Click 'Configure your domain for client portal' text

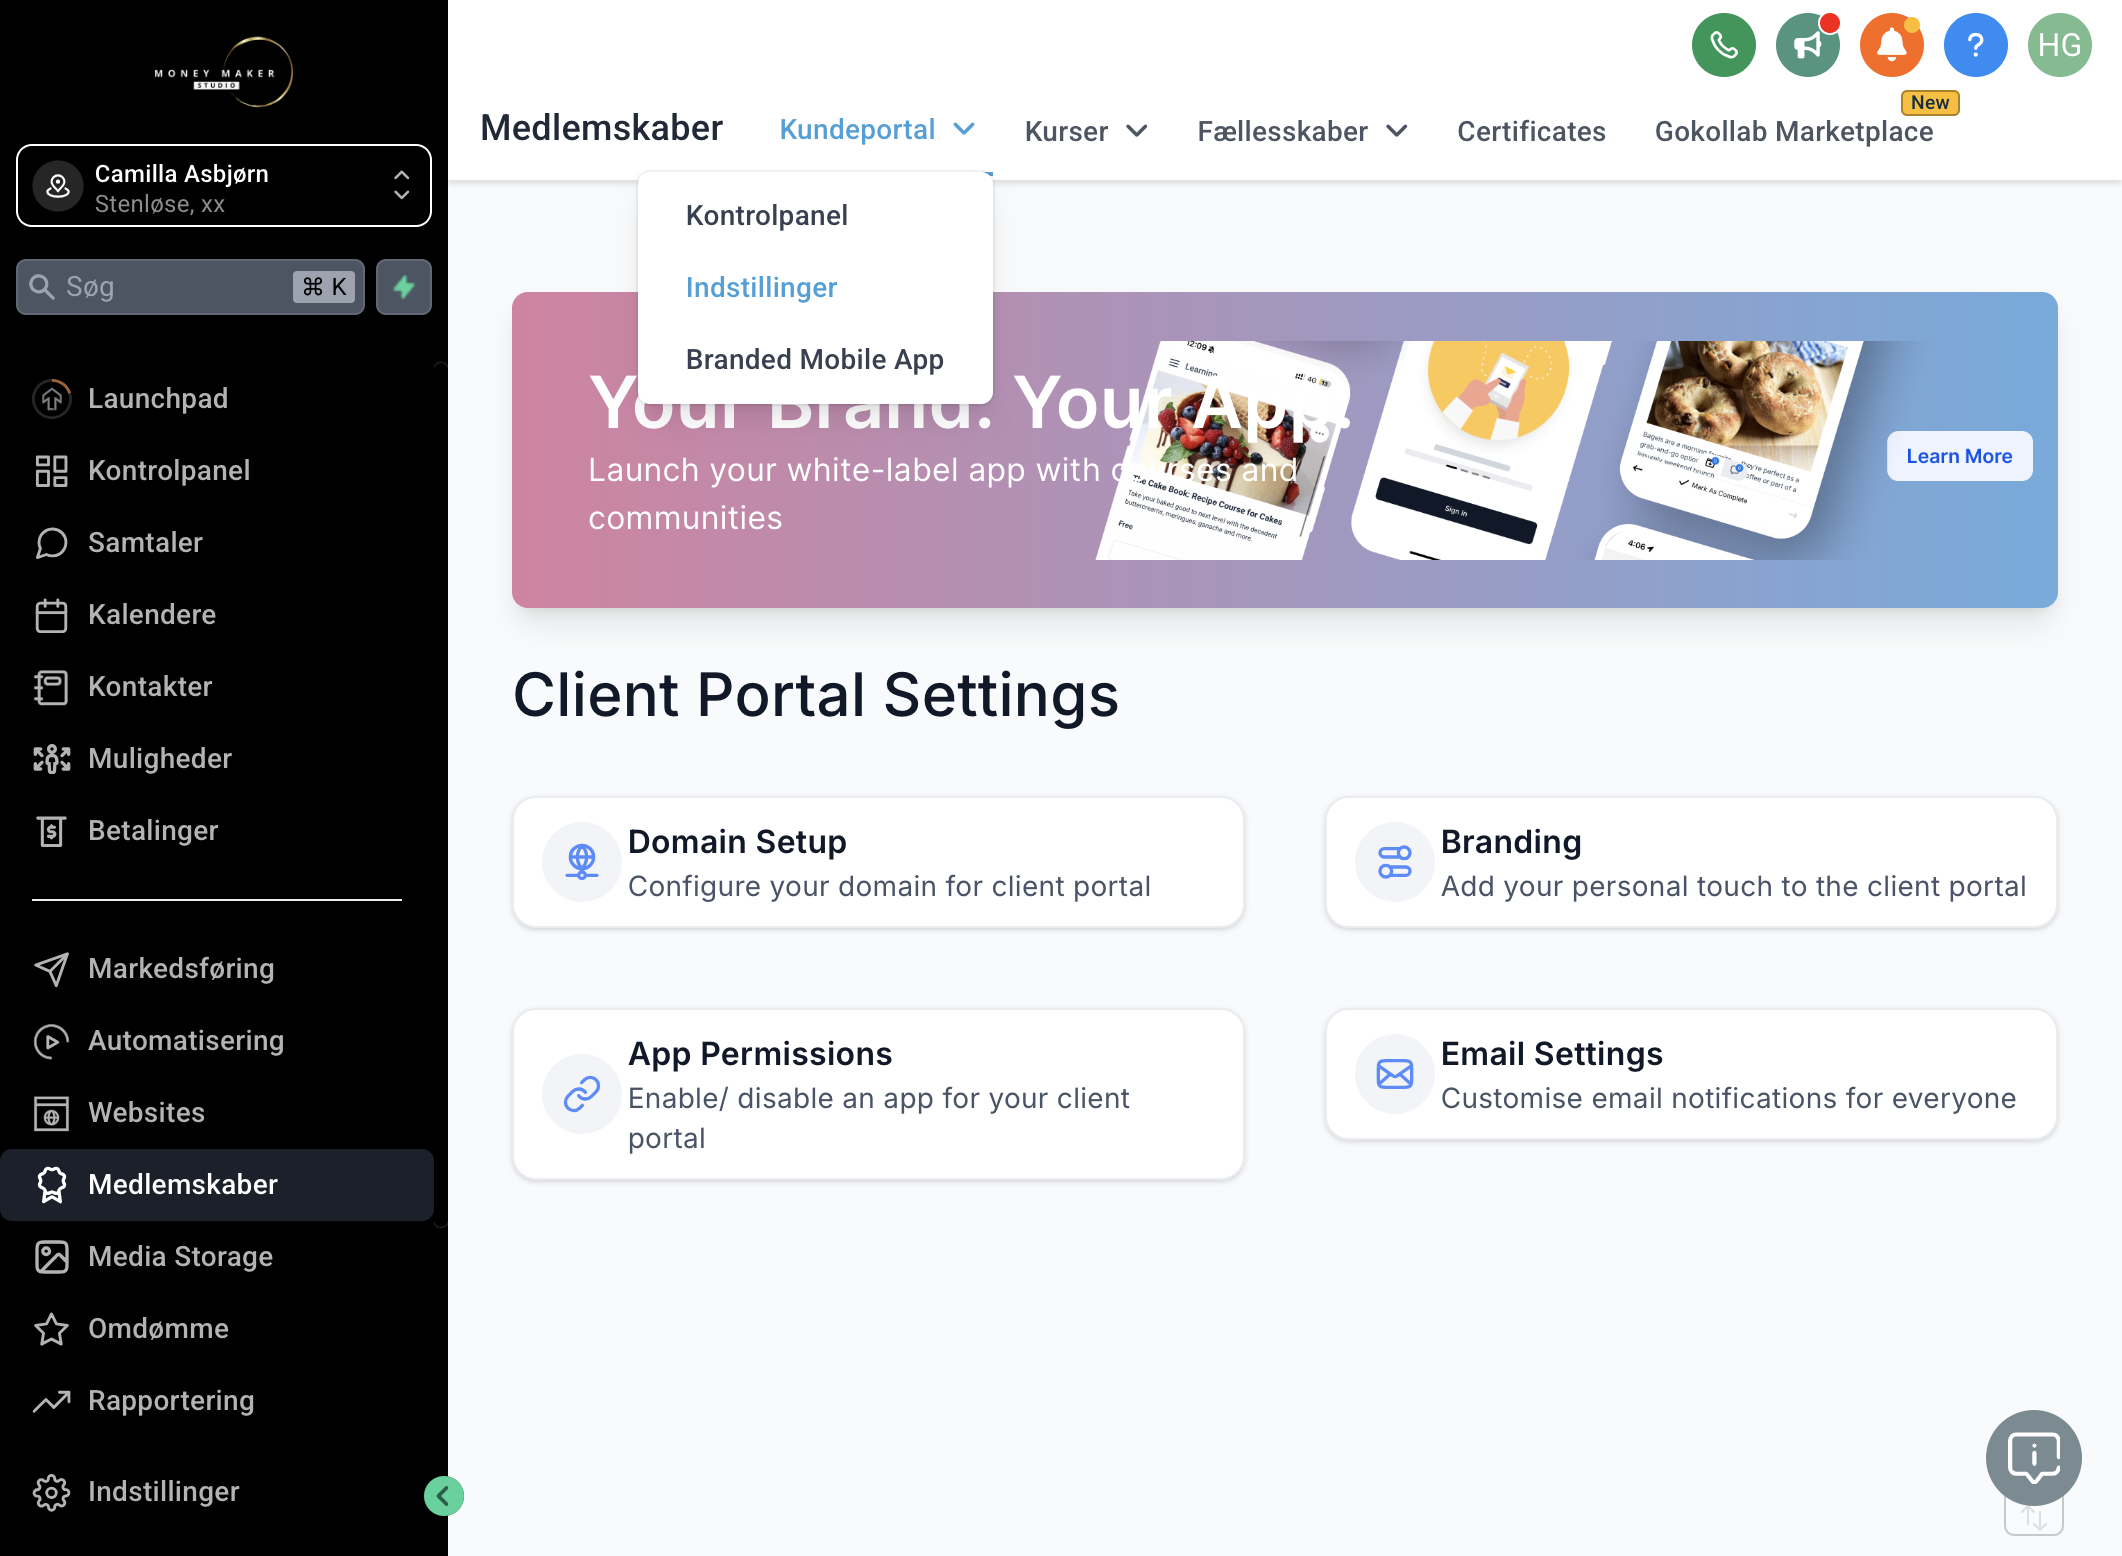pos(889,886)
